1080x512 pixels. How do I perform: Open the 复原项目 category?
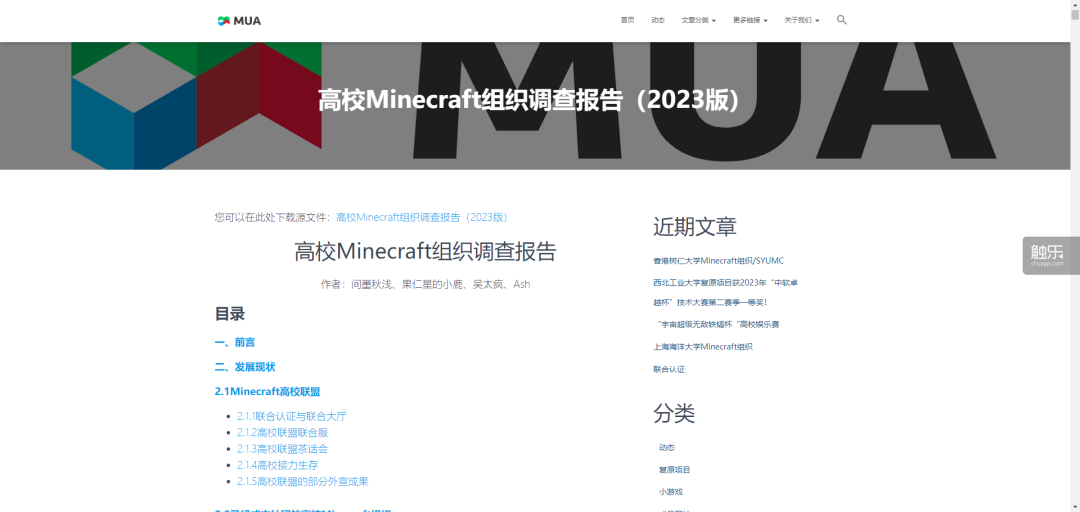[674, 470]
